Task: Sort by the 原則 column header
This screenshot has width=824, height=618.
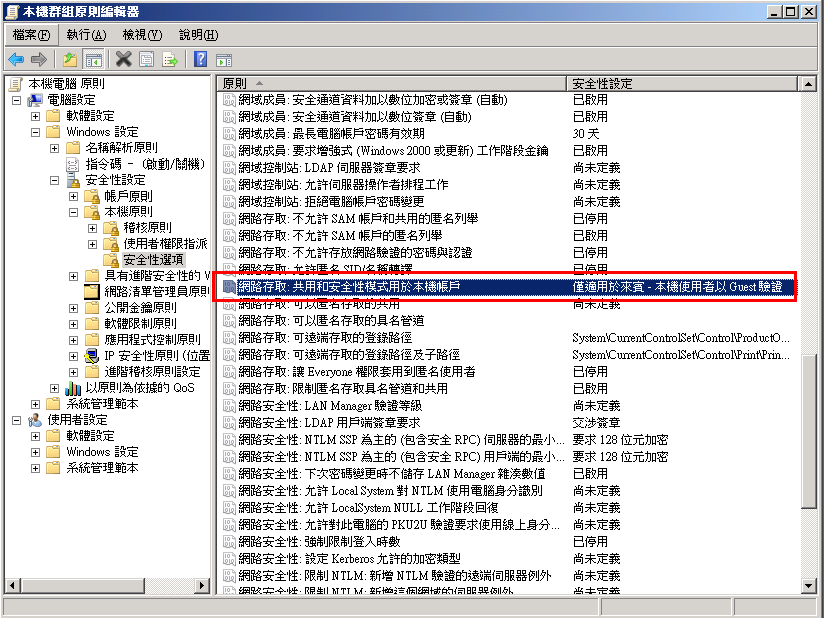Action: (x=392, y=84)
